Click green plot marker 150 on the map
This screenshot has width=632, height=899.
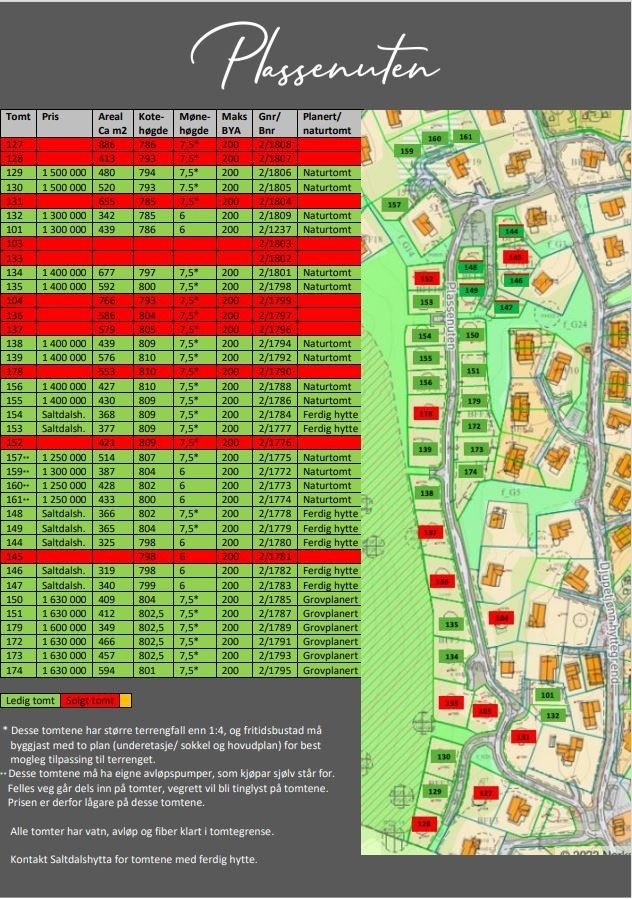pos(472,335)
